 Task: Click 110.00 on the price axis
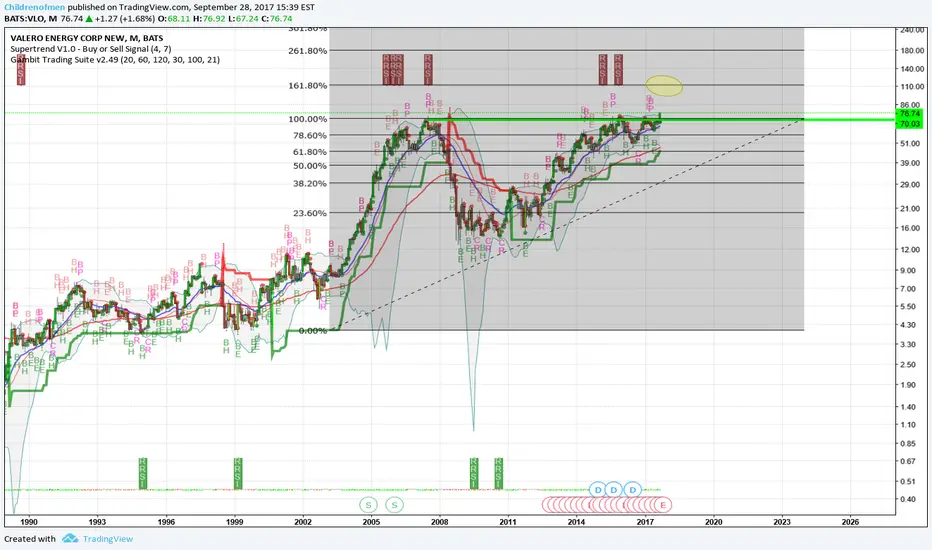click(912, 87)
